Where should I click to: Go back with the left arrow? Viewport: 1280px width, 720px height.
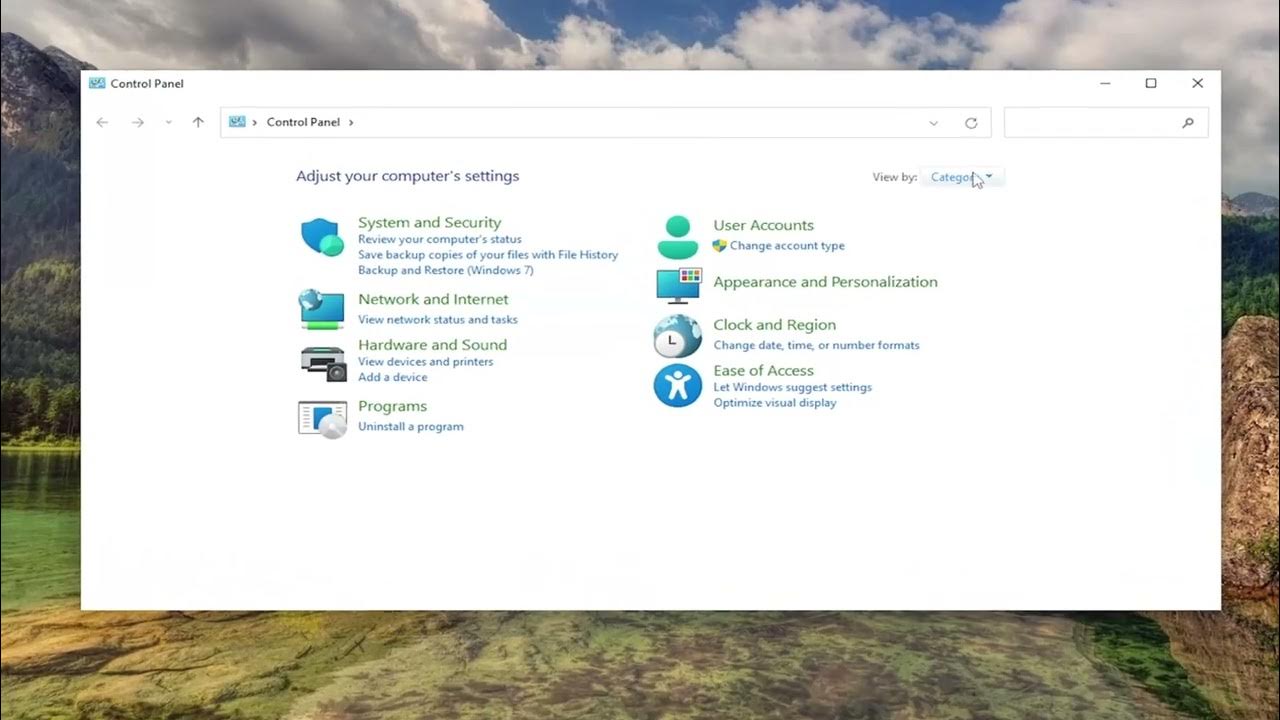click(x=102, y=122)
